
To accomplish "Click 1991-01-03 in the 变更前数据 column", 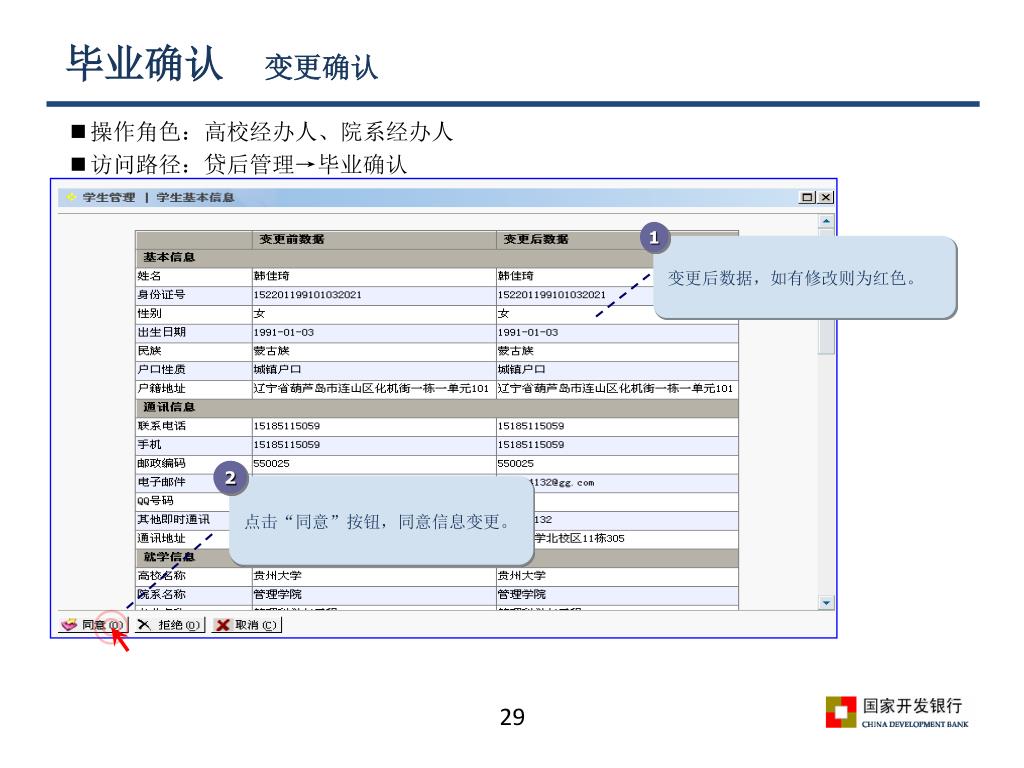I will pyautogui.click(x=284, y=332).
